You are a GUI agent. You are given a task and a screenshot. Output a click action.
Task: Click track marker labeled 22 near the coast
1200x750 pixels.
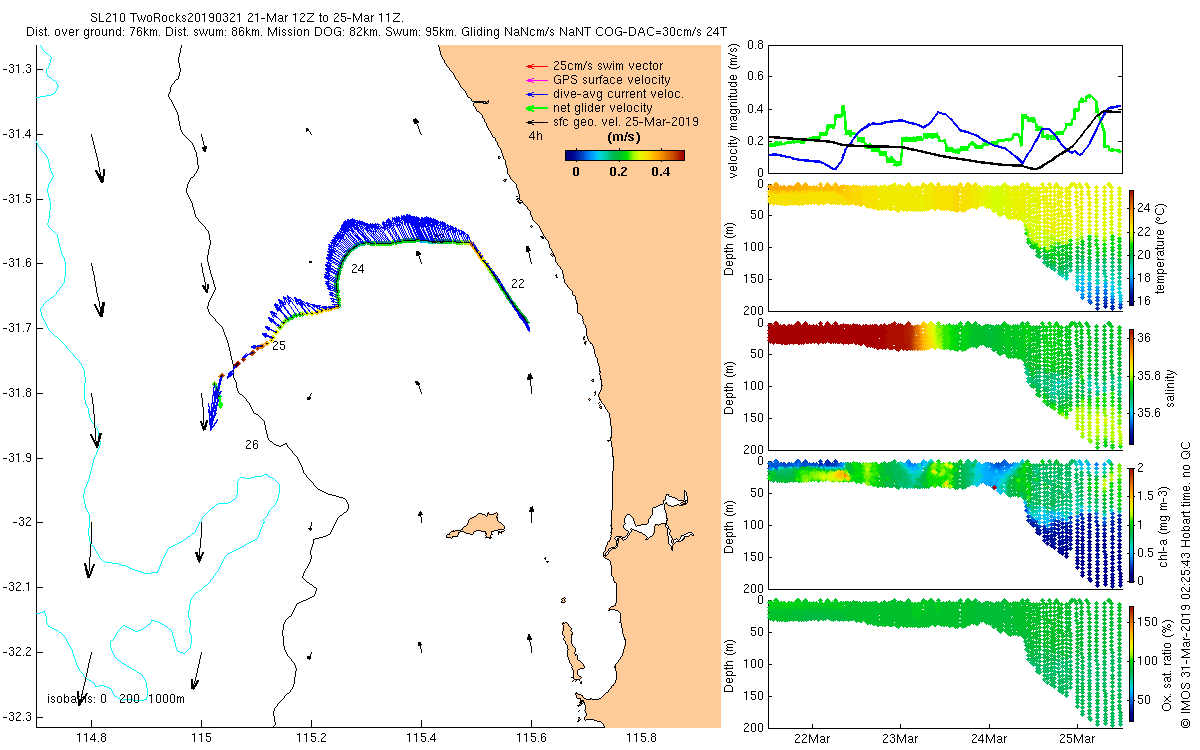(517, 284)
